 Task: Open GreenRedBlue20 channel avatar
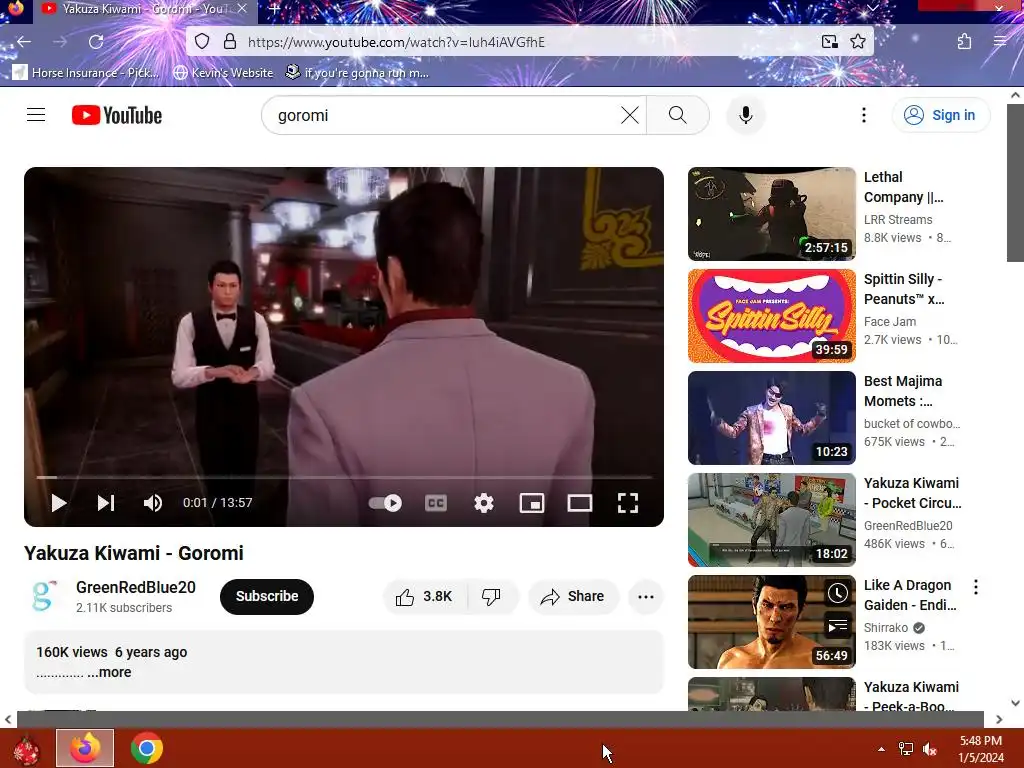44,596
